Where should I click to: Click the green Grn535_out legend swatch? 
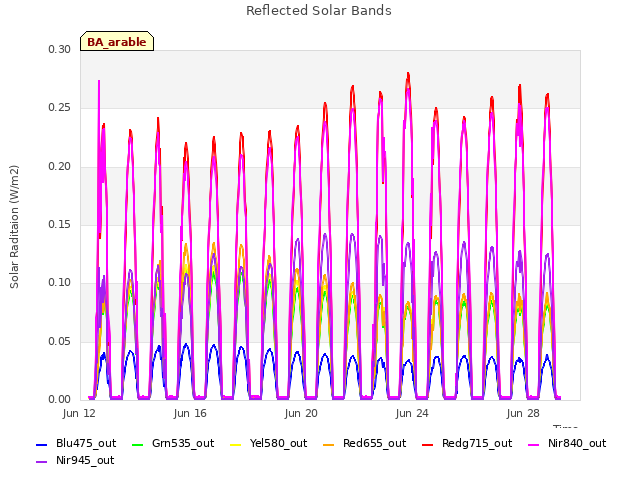pos(138,444)
